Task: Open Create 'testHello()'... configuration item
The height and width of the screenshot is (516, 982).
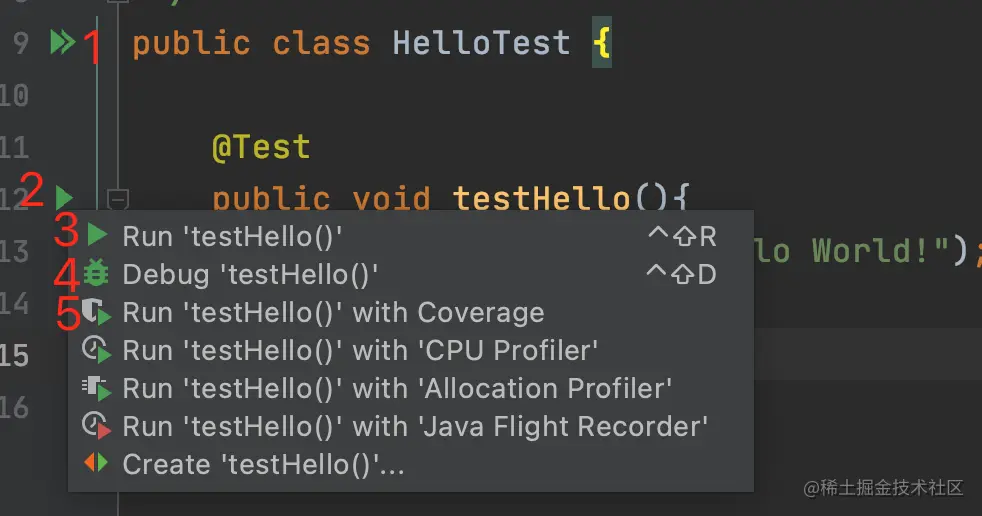Action: (411, 465)
